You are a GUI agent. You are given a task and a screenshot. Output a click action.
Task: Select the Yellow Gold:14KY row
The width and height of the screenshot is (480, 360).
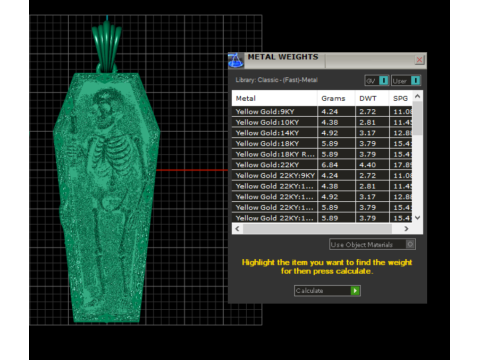pos(322,133)
